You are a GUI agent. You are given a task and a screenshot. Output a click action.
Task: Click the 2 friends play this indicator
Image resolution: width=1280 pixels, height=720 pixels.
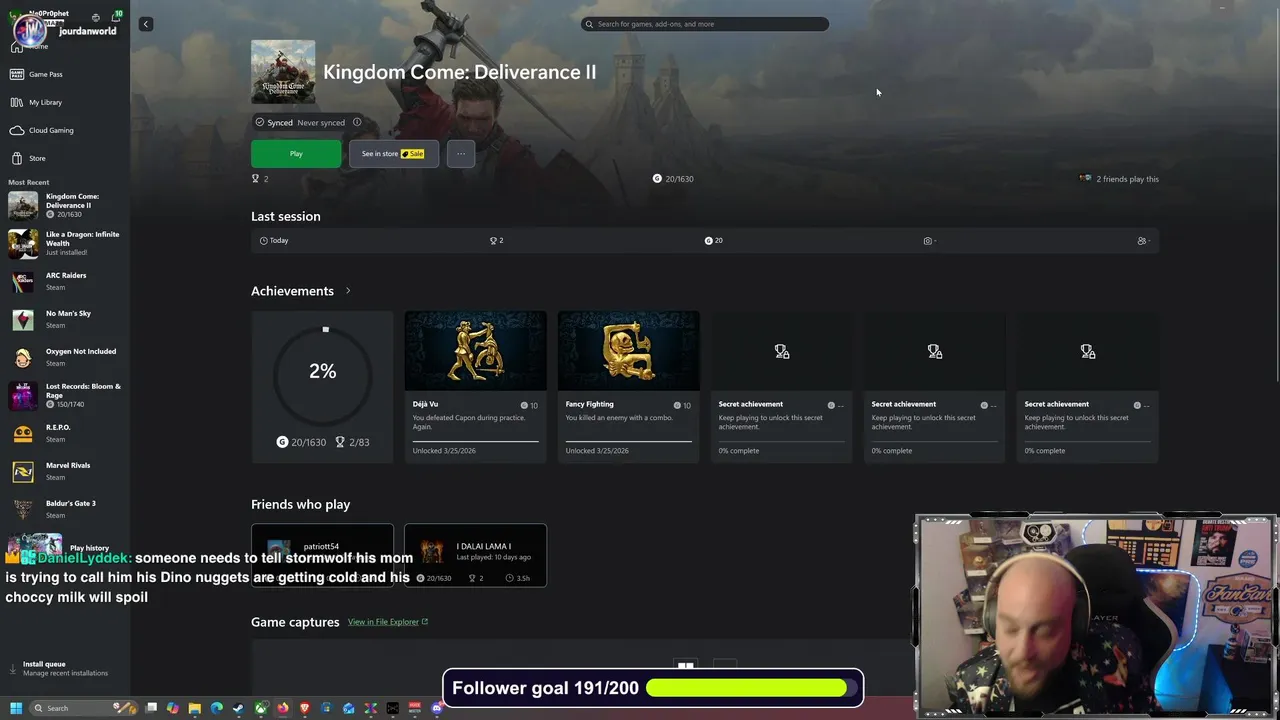(1119, 179)
